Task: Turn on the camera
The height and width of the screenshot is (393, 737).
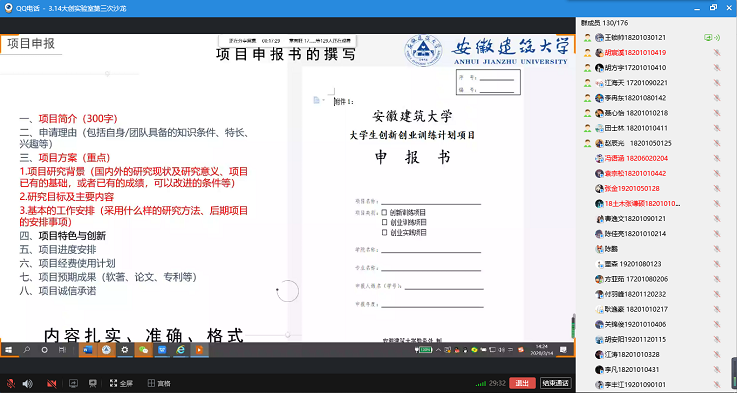Action: pos(52,384)
